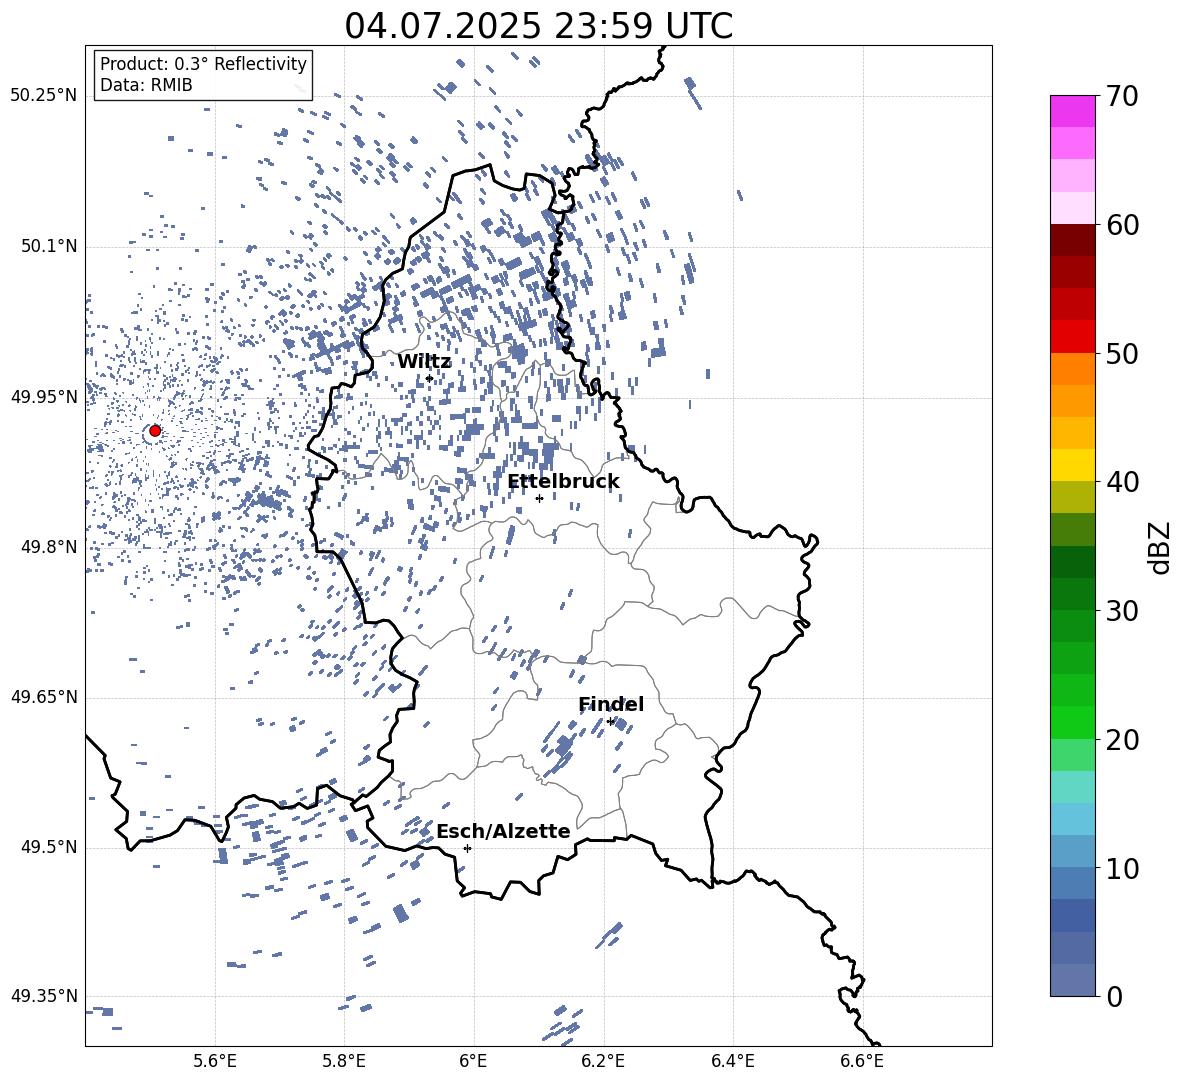Click the 40 colorbar tick label

1122,482
